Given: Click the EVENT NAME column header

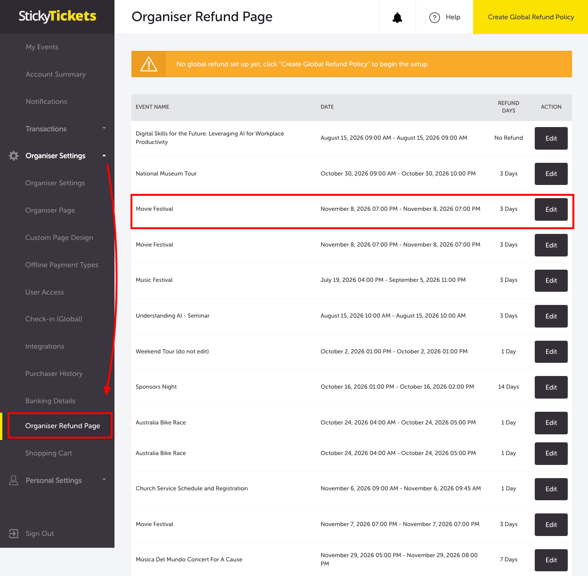Looking at the screenshot, I should [x=152, y=107].
